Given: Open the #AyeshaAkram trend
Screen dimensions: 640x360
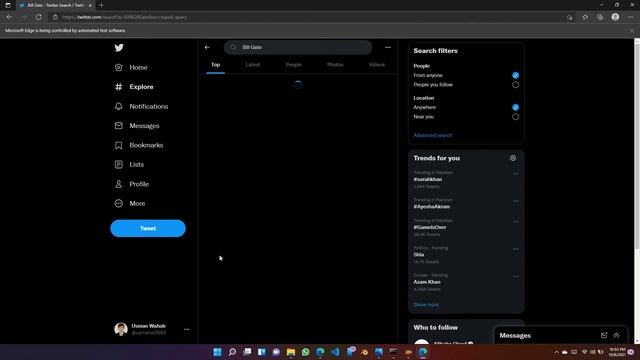Looking at the screenshot, I should click(431, 207).
